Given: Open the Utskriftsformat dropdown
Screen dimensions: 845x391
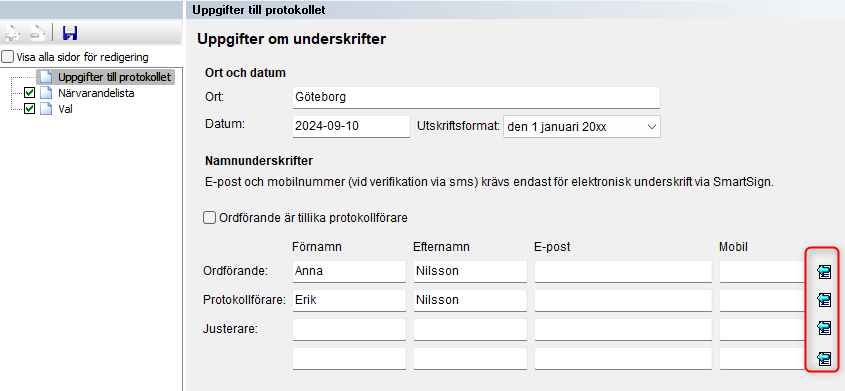Looking at the screenshot, I should tap(581, 127).
